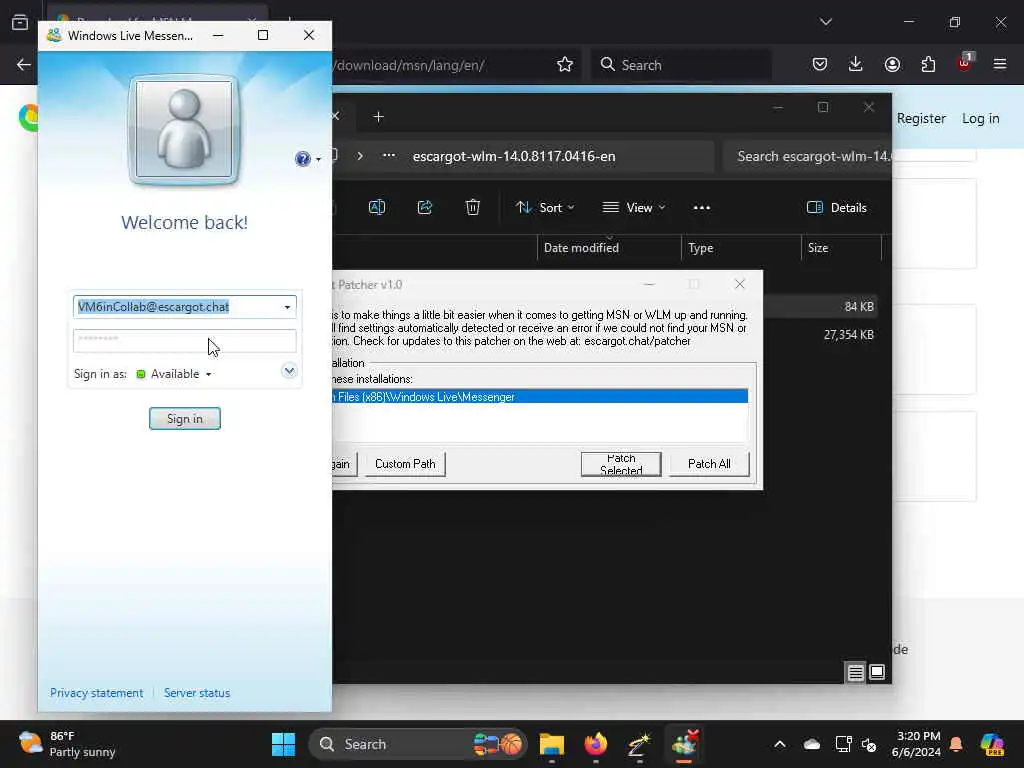
Task: Open Firefox downloads panel
Action: tap(856, 64)
